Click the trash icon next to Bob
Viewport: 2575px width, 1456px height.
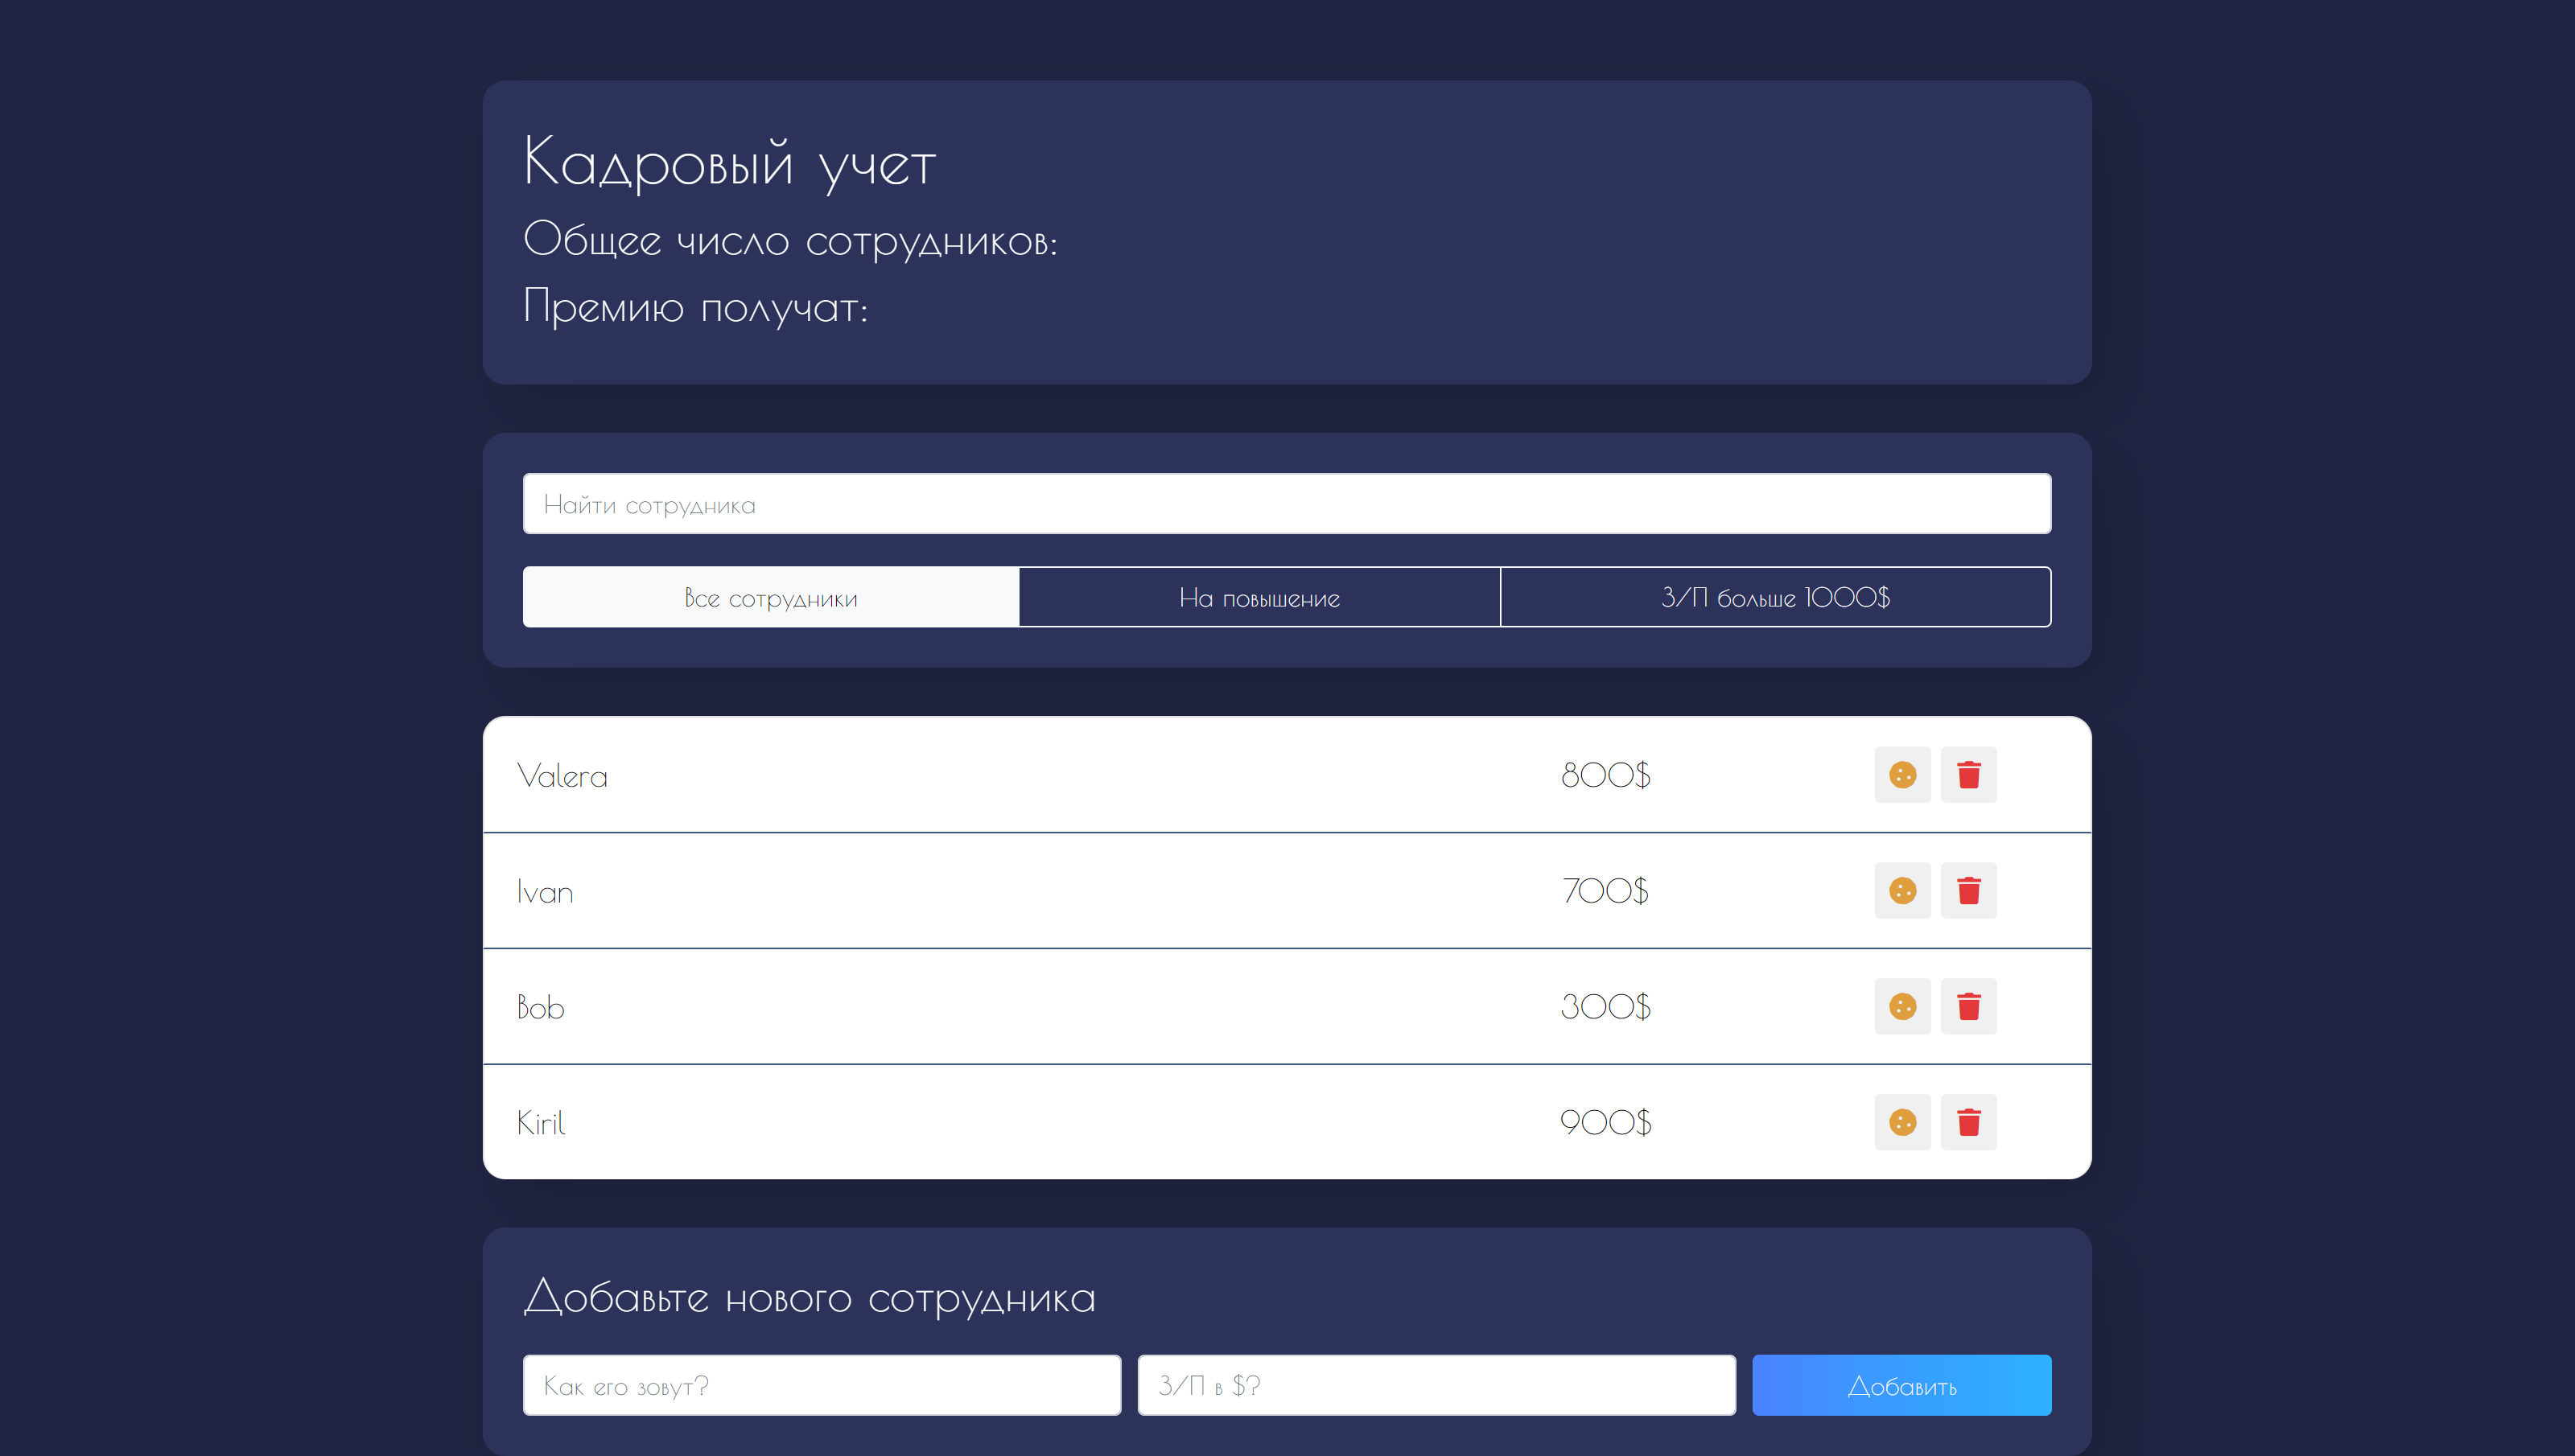point(1969,1007)
